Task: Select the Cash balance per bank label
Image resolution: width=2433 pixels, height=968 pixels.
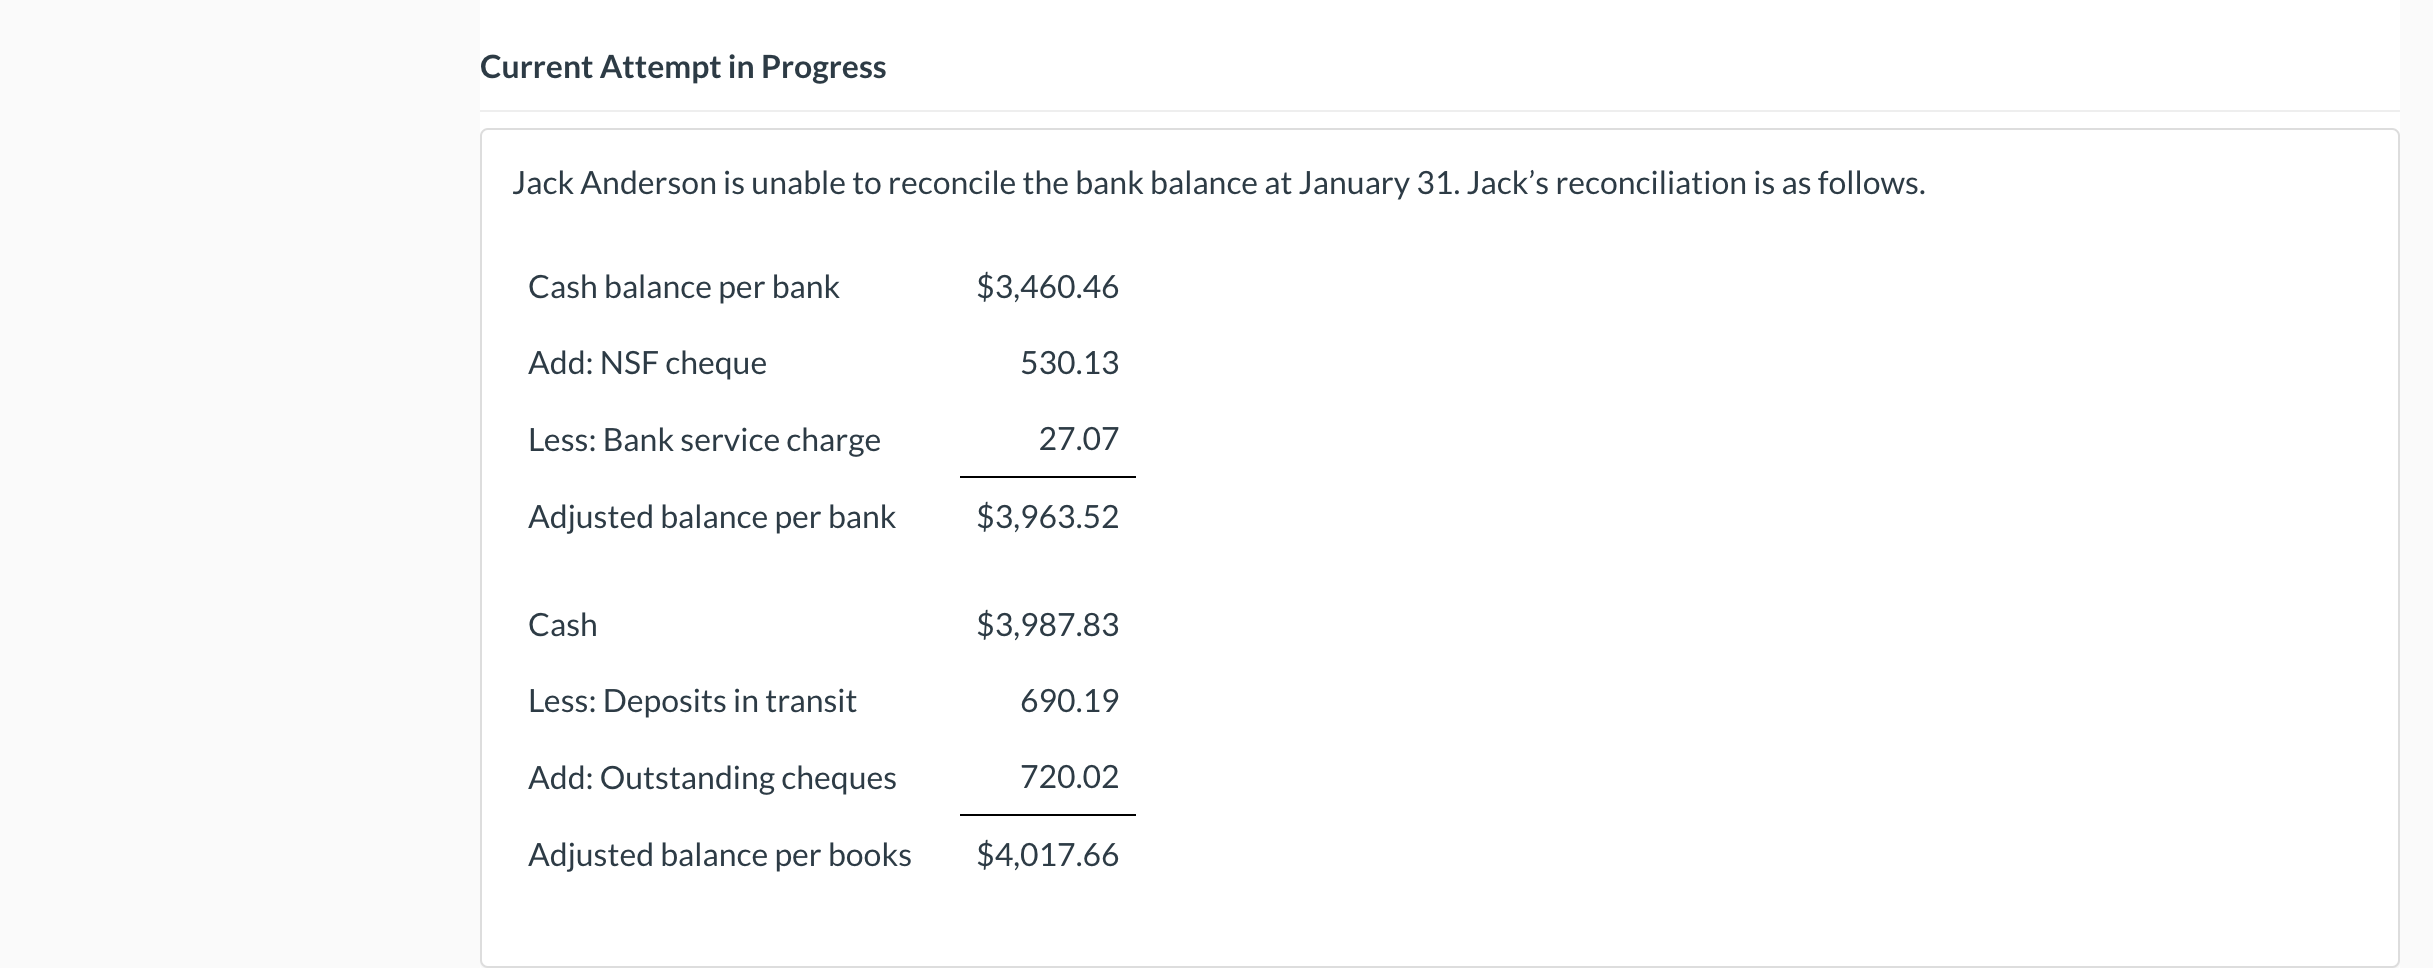Action: tap(683, 287)
